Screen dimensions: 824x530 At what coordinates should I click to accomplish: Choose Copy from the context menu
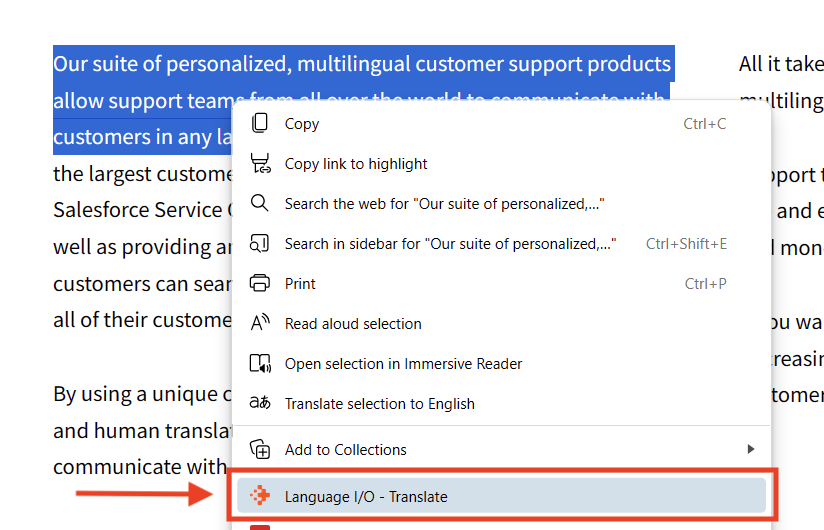click(501, 124)
